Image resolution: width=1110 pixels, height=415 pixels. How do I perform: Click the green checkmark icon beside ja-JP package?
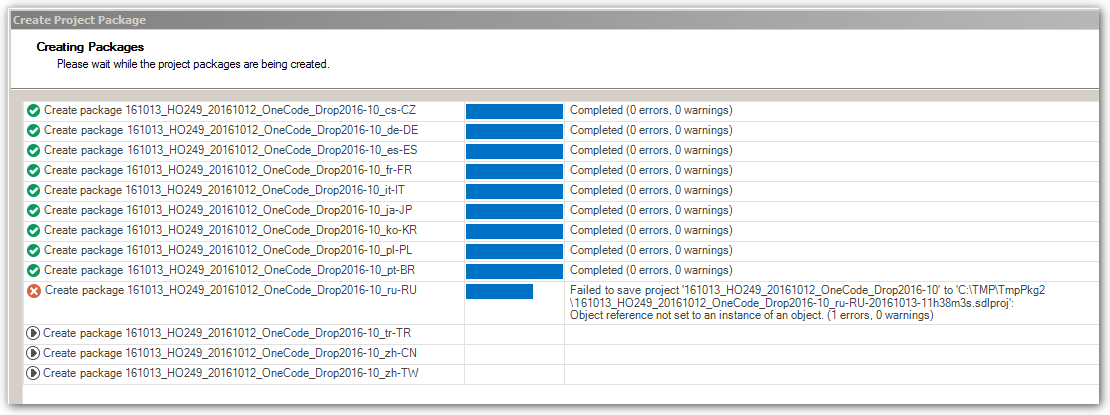tap(33, 210)
